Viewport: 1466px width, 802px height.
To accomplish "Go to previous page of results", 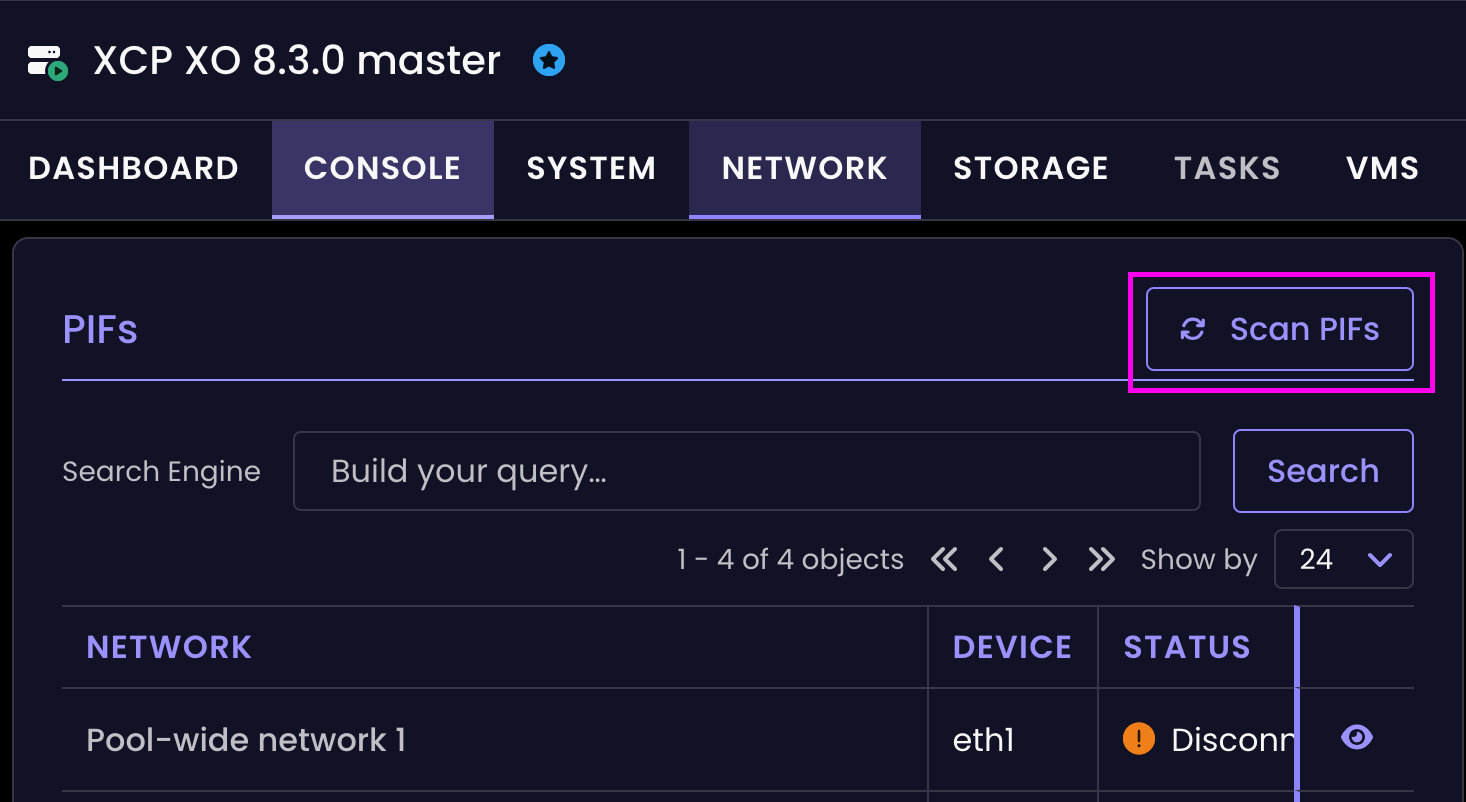I will 996,559.
